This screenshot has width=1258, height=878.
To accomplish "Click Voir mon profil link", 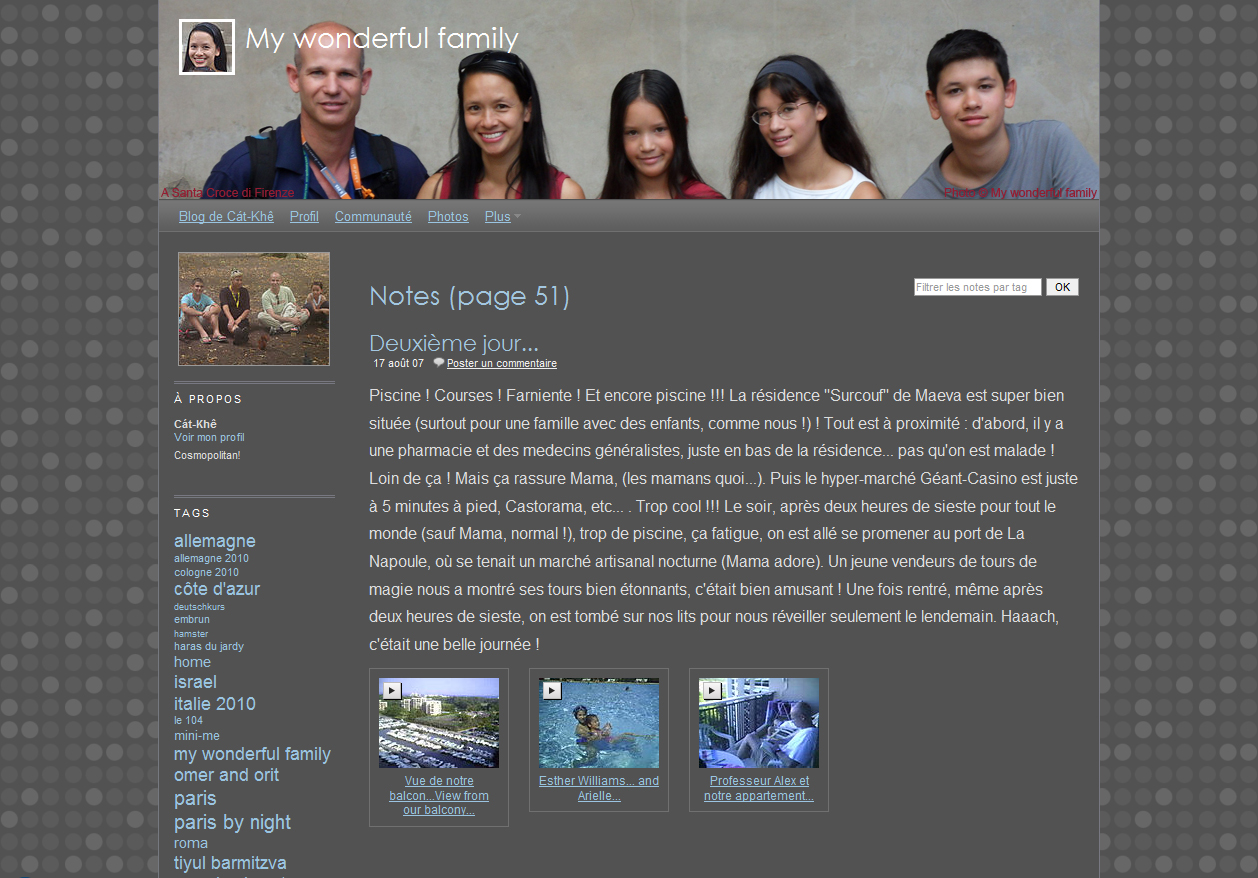I will tap(209, 438).
